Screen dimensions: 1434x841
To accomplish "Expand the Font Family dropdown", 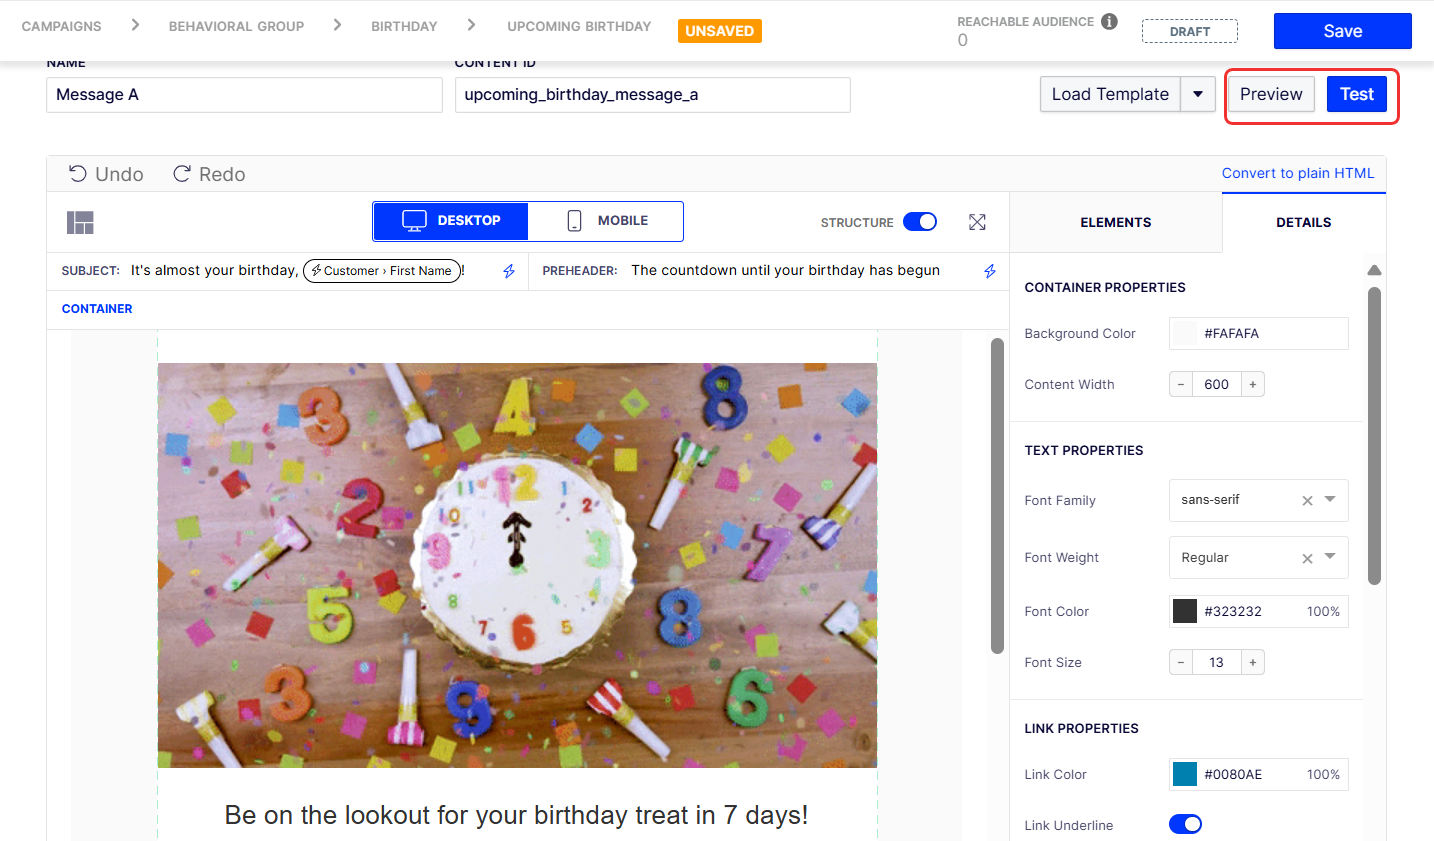I will coord(1330,499).
